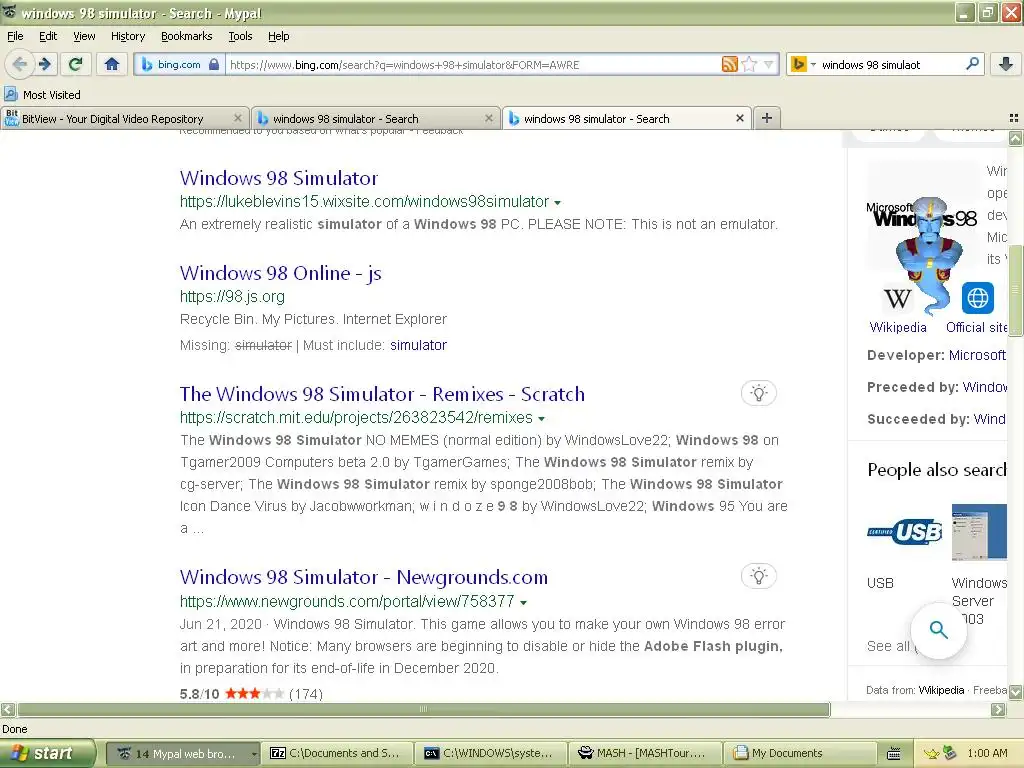This screenshot has width=1024, height=768.
Task: Open My Documents from the taskbar
Action: pyautogui.click(x=800, y=753)
